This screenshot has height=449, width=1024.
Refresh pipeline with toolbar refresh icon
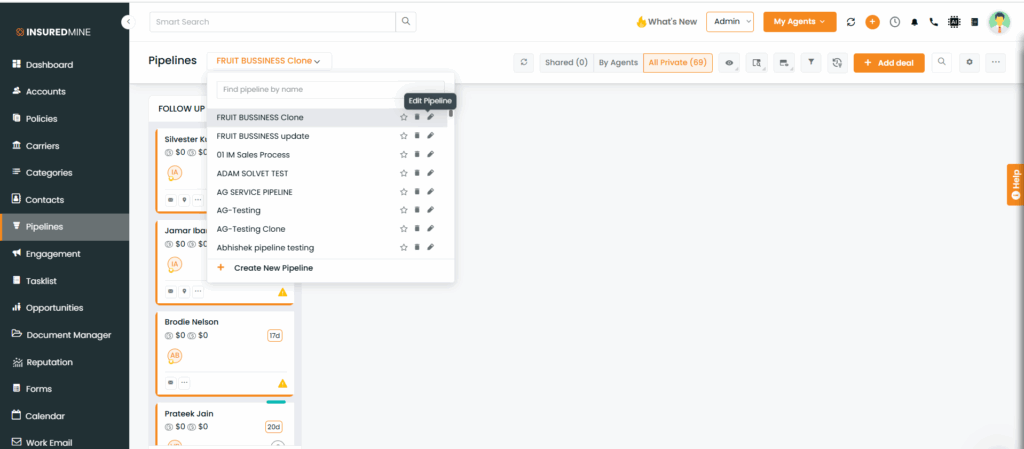(x=523, y=63)
